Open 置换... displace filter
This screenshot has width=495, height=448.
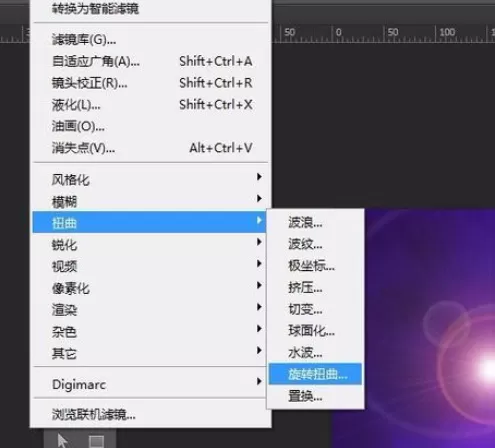tap(315, 396)
